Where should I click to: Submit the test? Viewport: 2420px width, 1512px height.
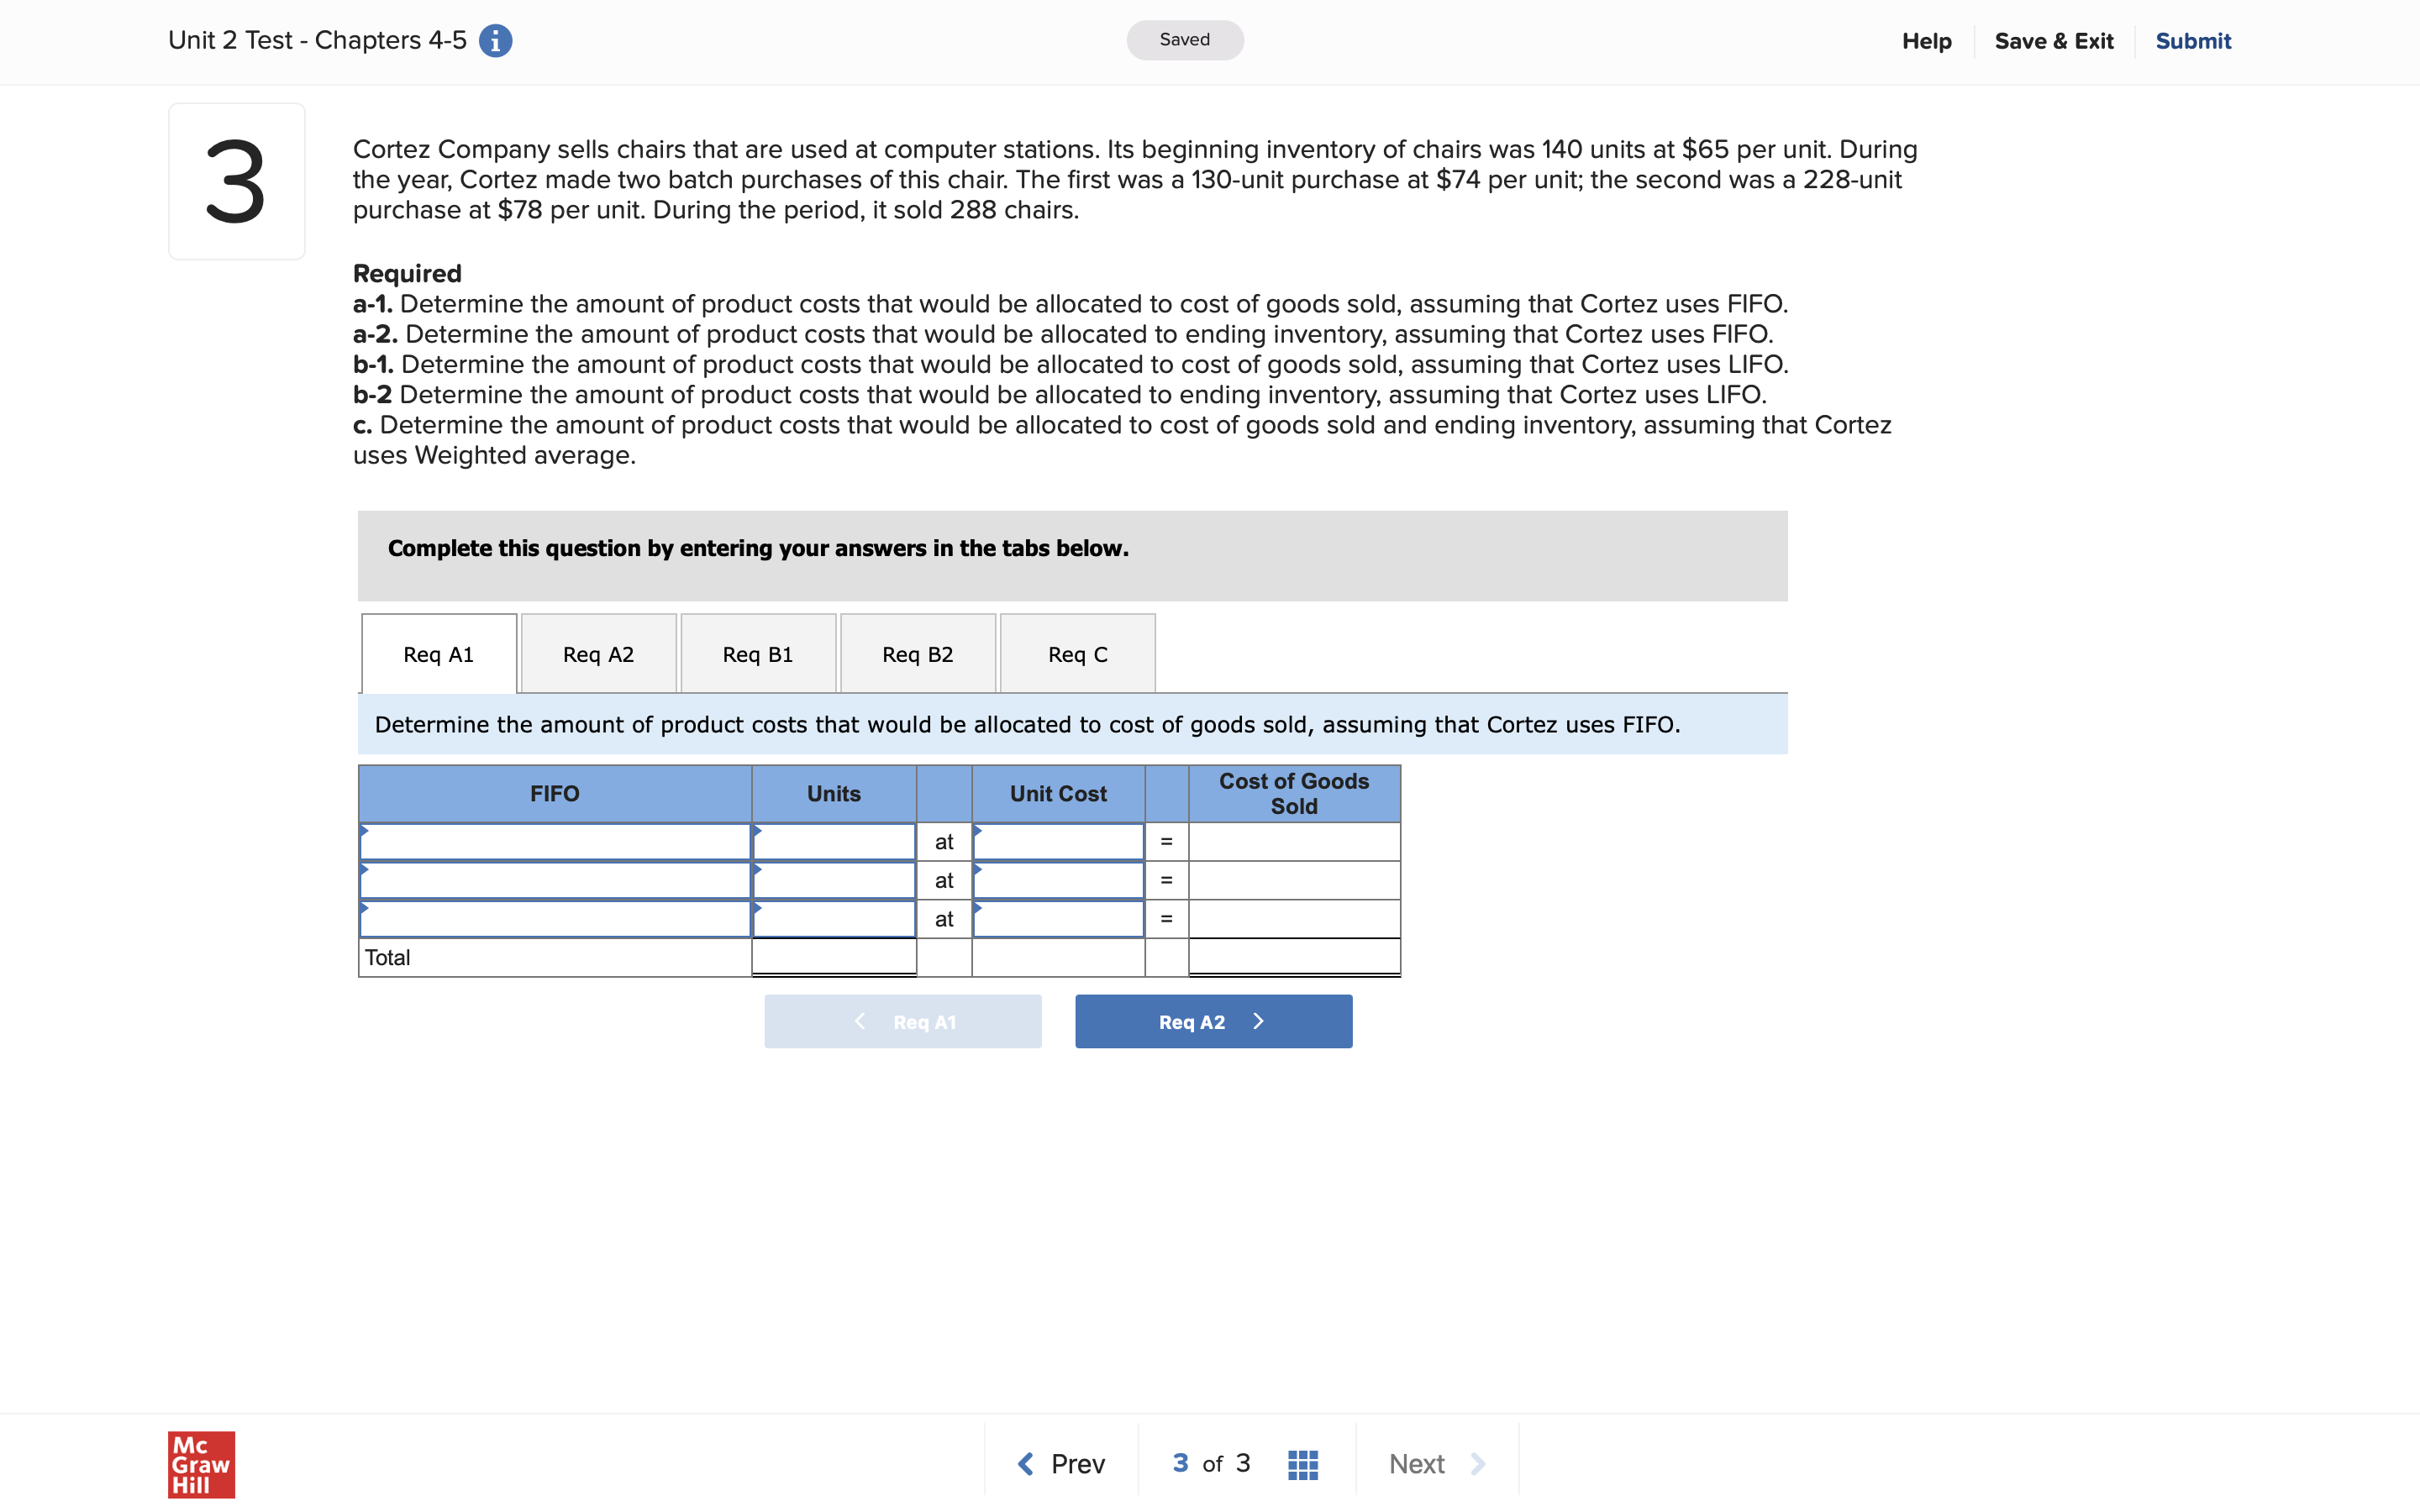[2193, 41]
